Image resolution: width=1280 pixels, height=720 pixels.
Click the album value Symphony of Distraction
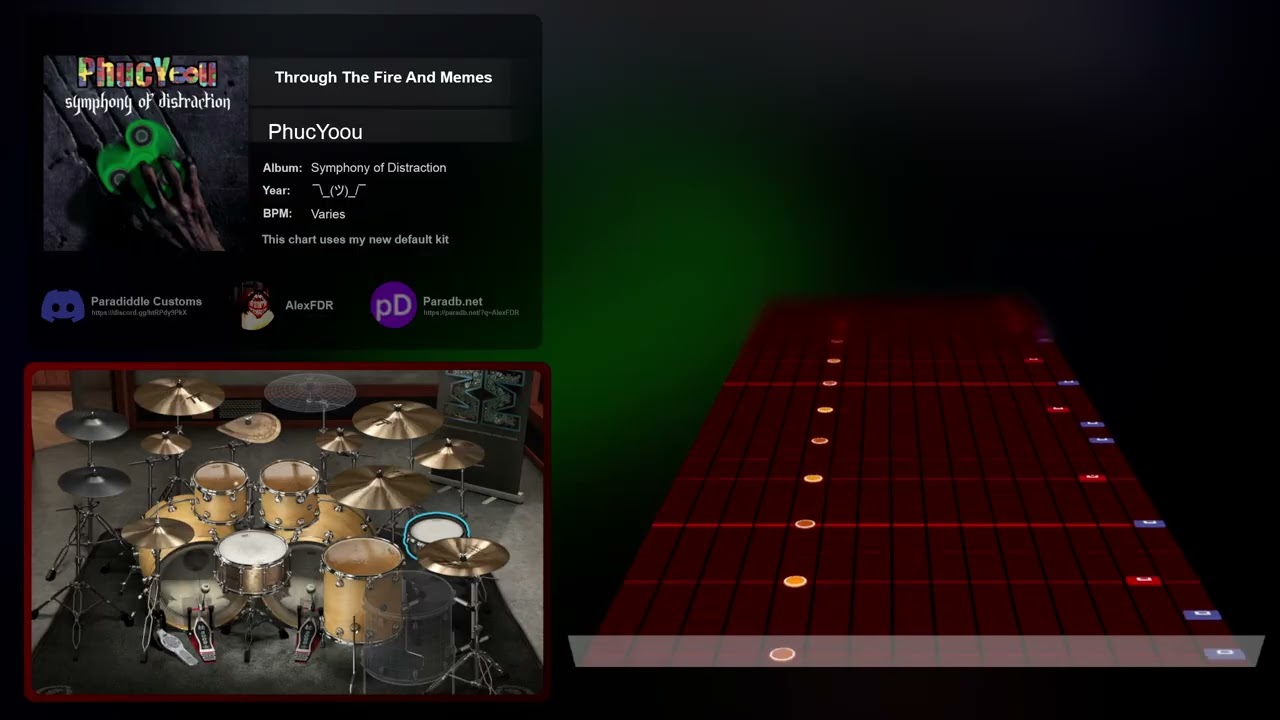378,167
